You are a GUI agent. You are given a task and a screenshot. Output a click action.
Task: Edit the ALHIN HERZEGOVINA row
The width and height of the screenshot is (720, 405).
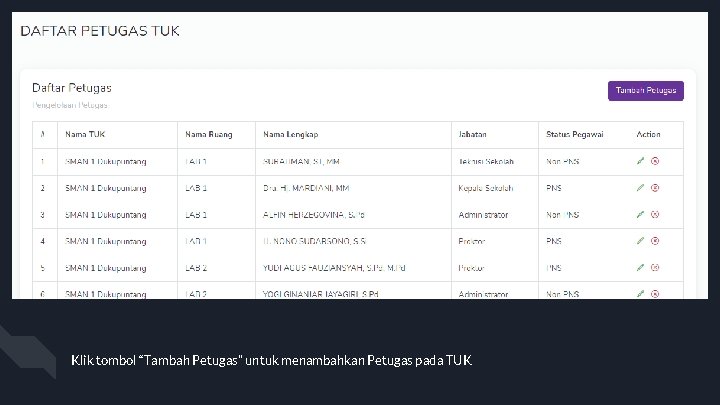click(640, 214)
